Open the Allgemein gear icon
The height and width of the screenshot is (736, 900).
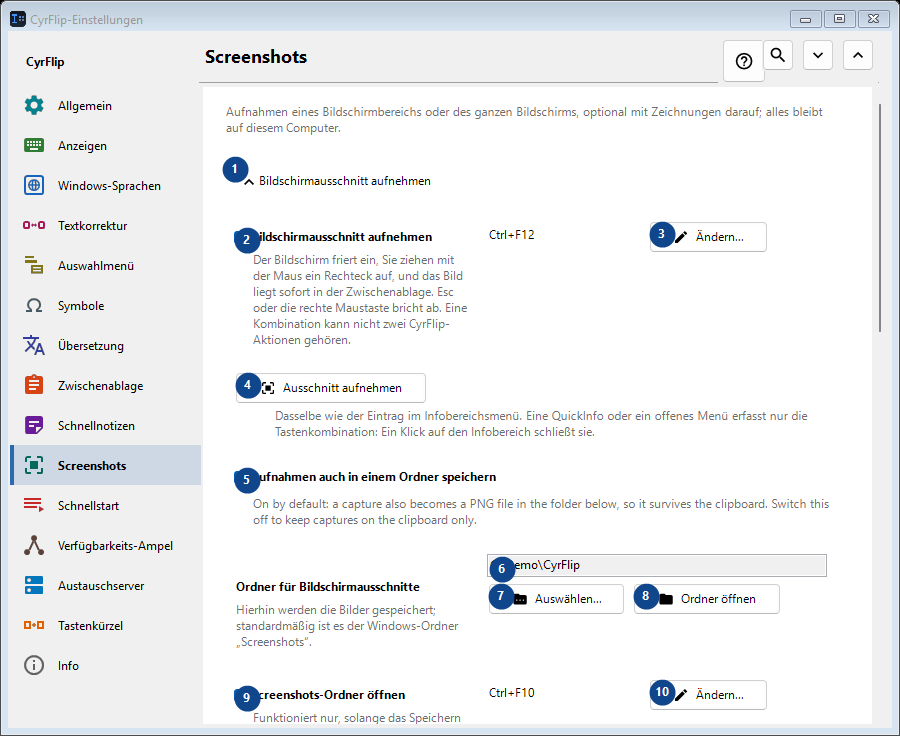pos(34,106)
